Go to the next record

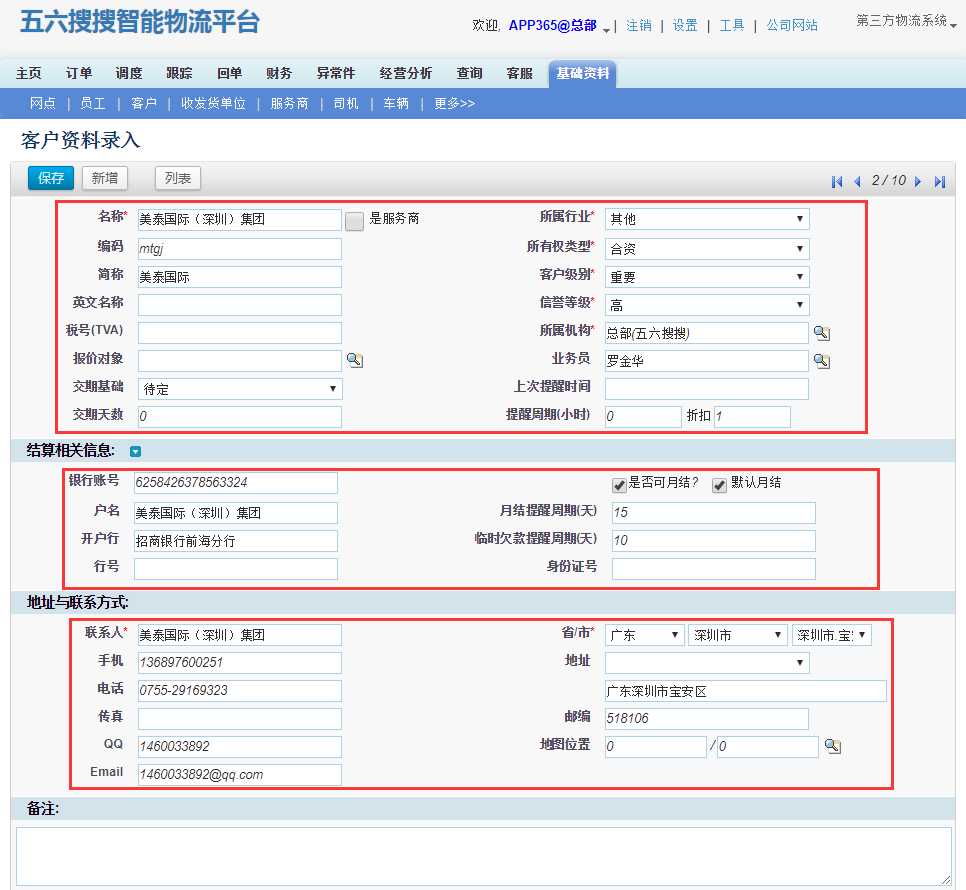click(x=918, y=181)
